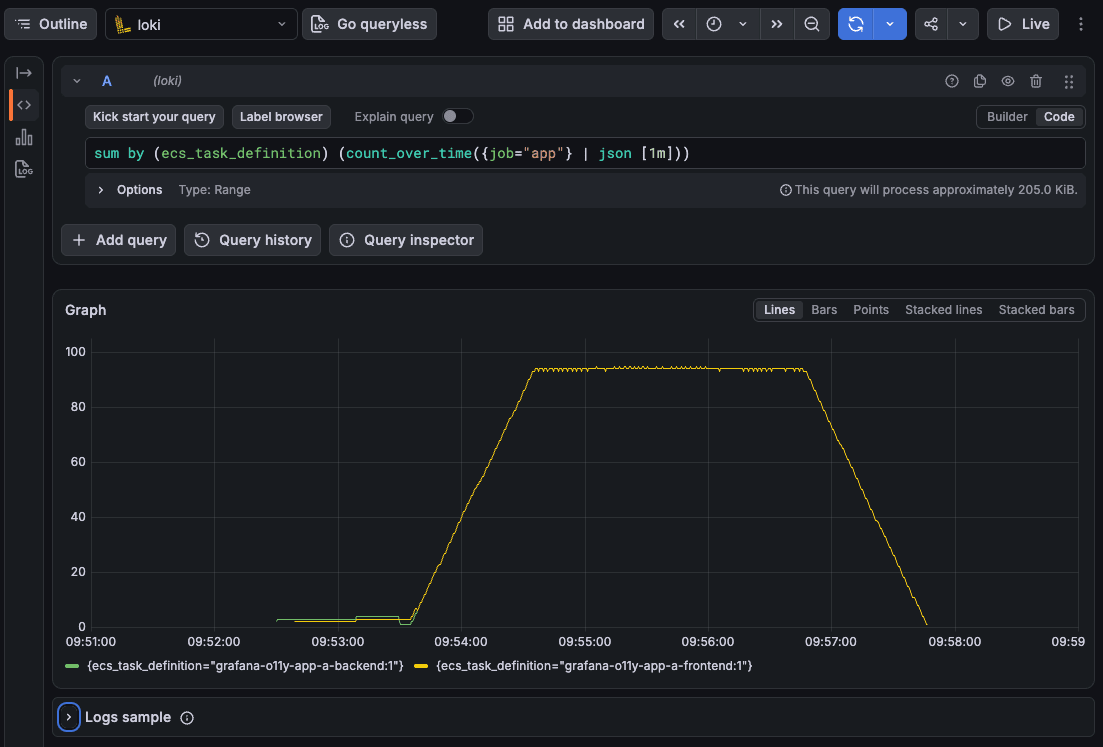The width and height of the screenshot is (1103, 747).
Task: Open the time picker clock icon
Action: (x=714, y=24)
